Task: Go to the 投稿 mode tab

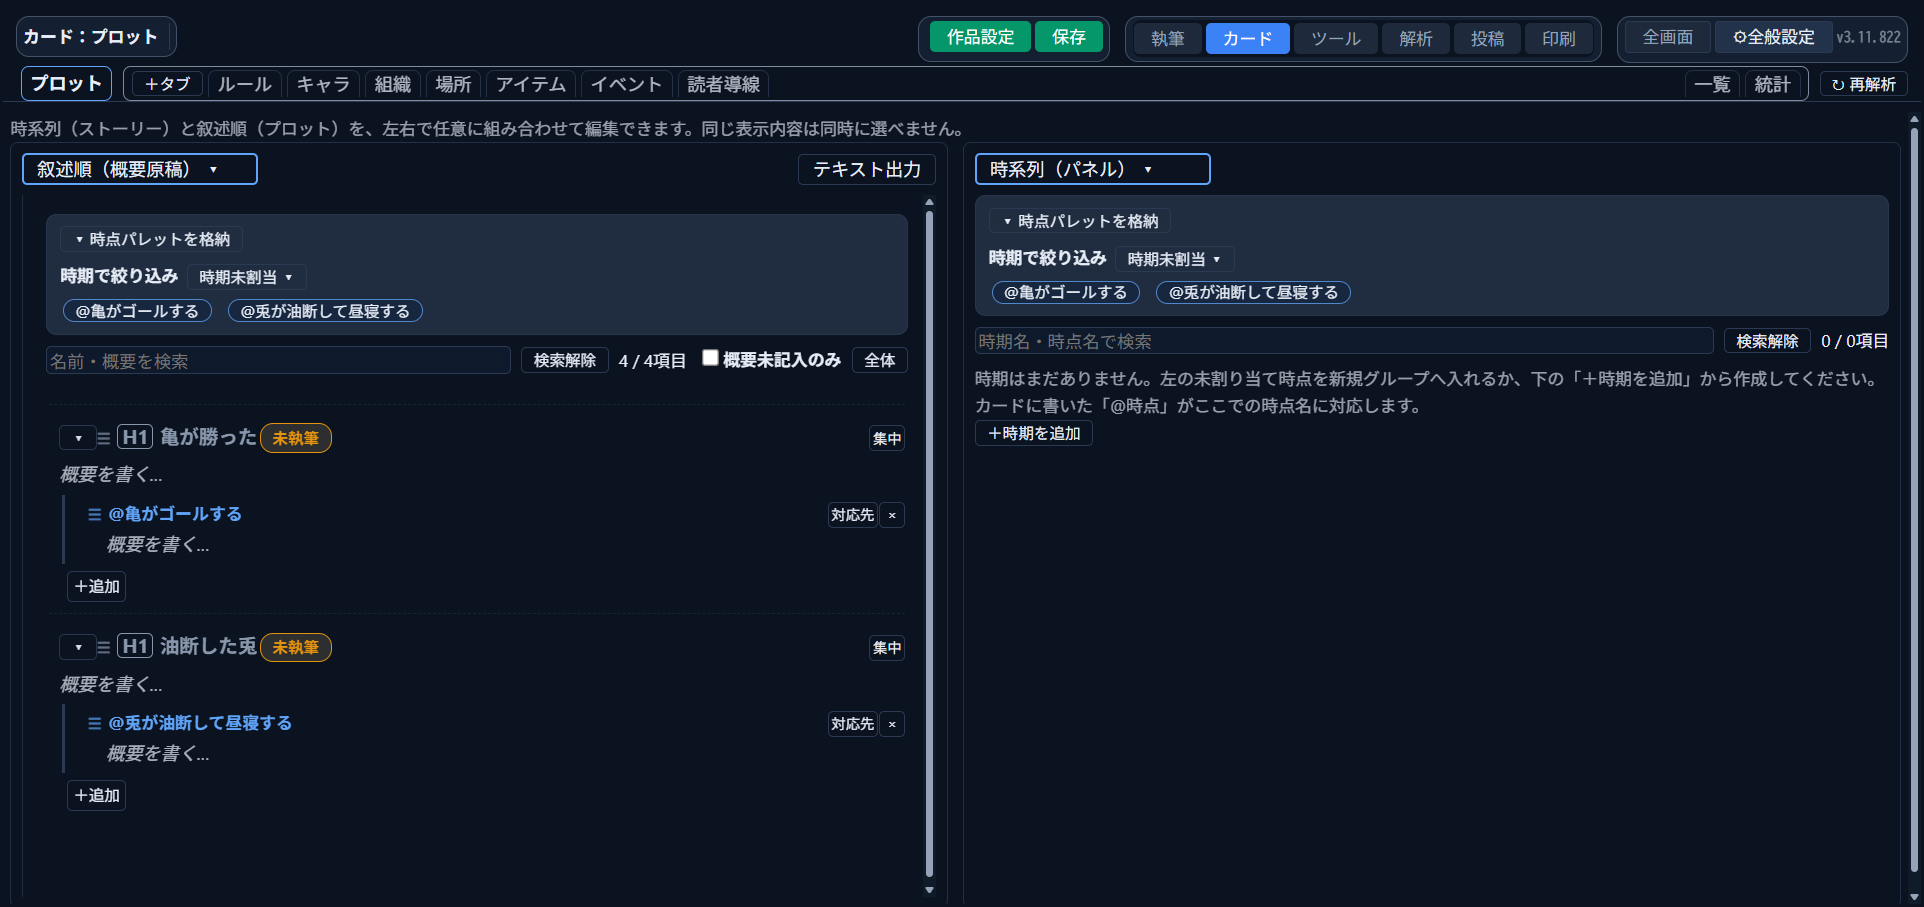Action: coord(1488,38)
